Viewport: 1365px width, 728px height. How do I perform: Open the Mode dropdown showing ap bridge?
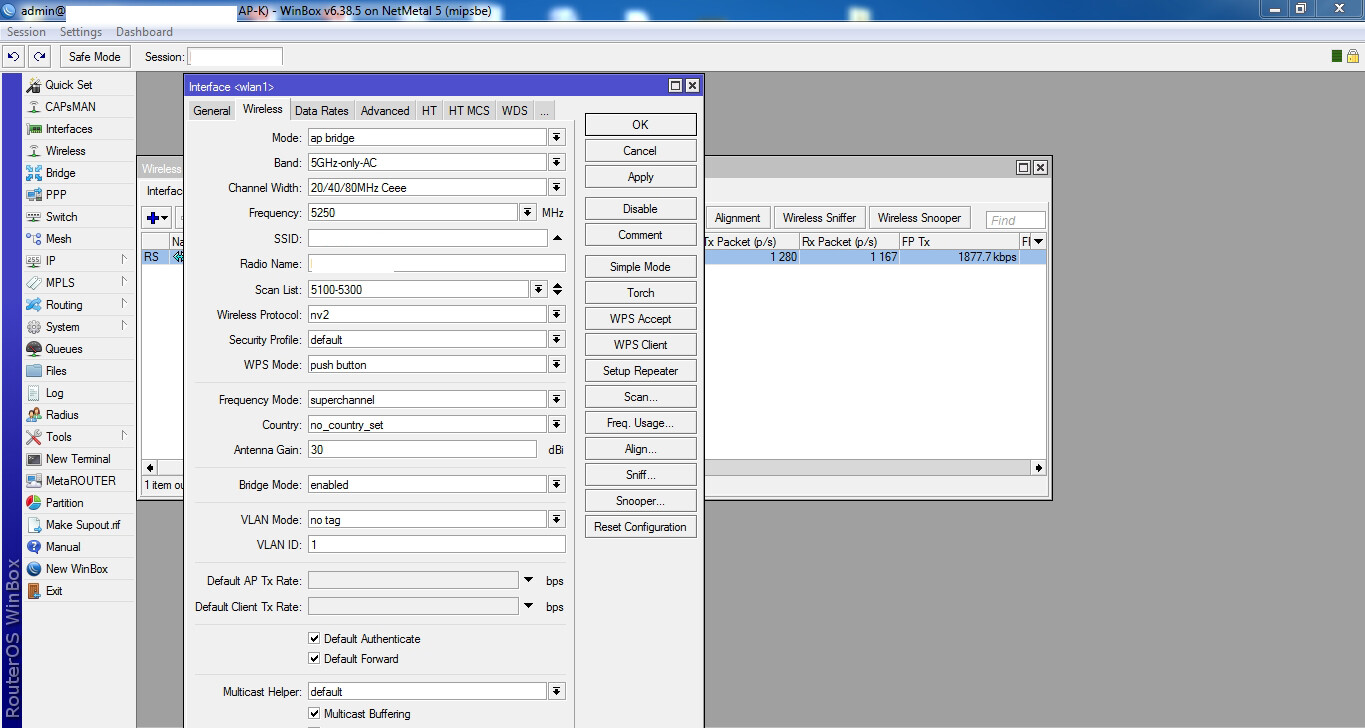(556, 137)
